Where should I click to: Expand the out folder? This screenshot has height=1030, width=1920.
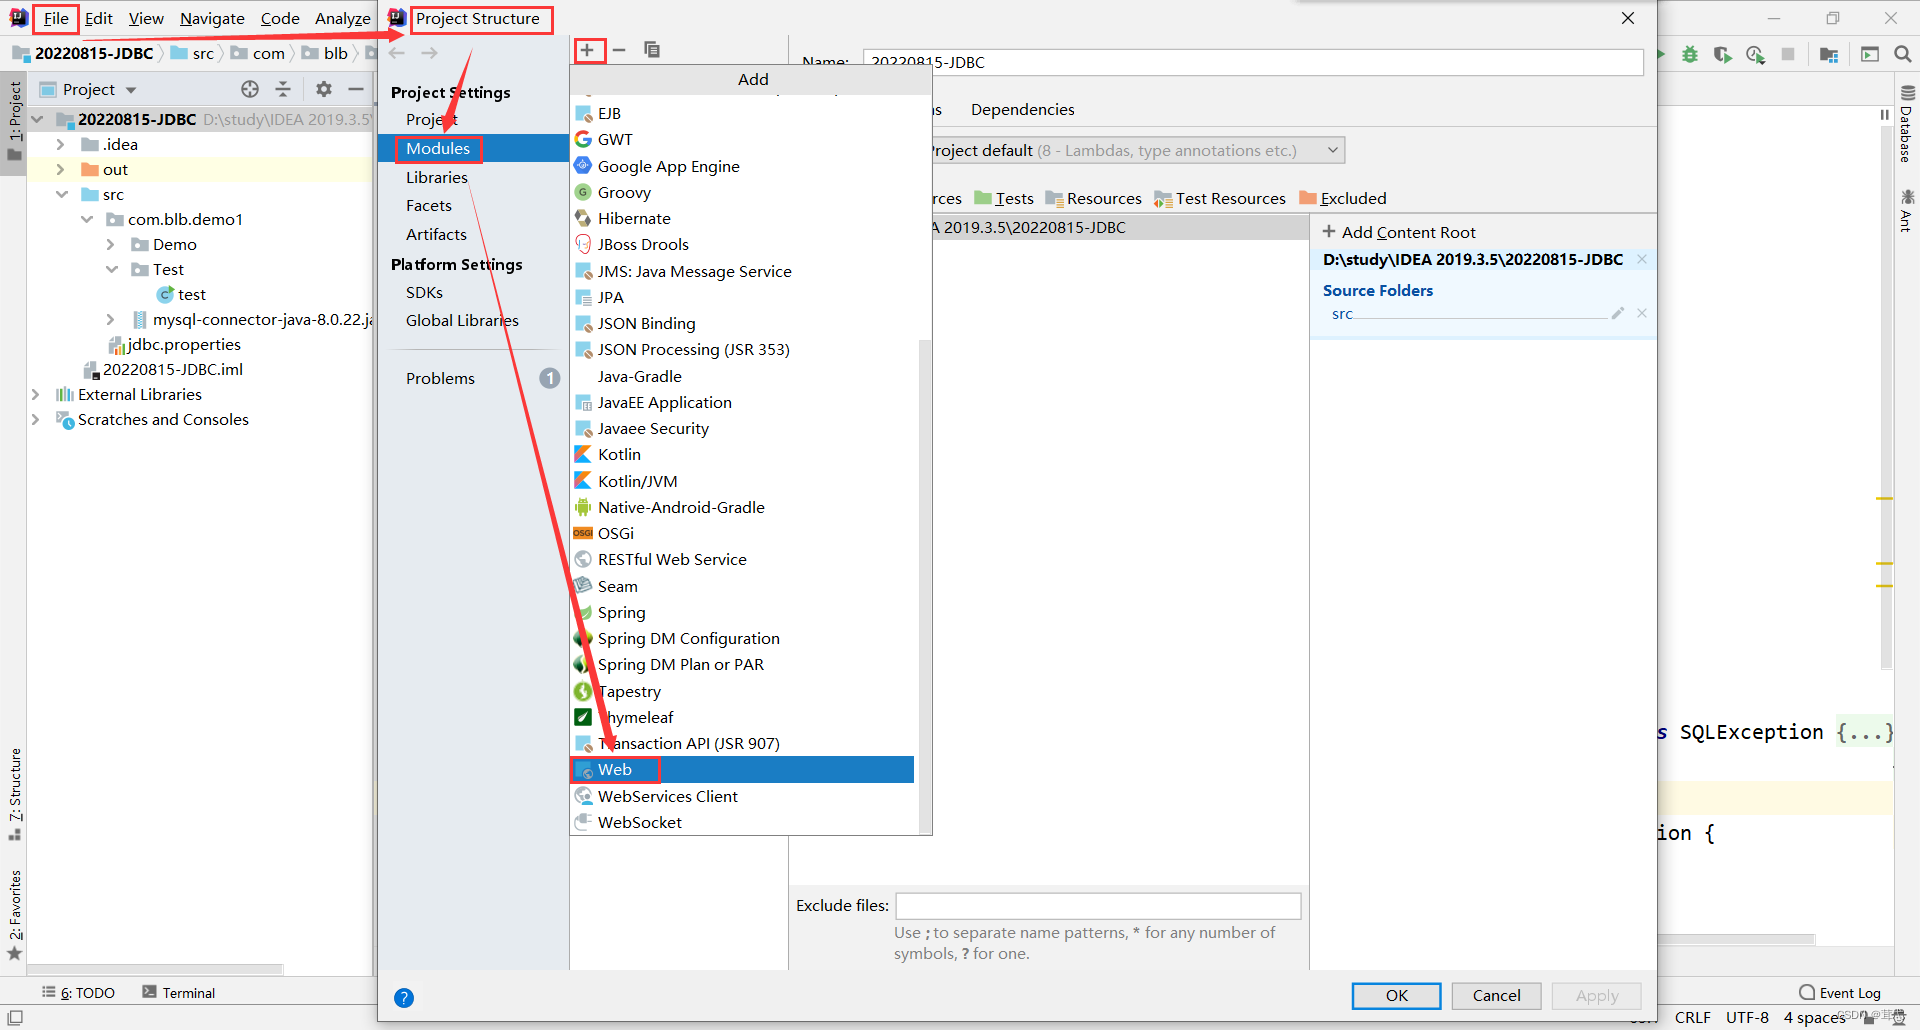(x=60, y=169)
